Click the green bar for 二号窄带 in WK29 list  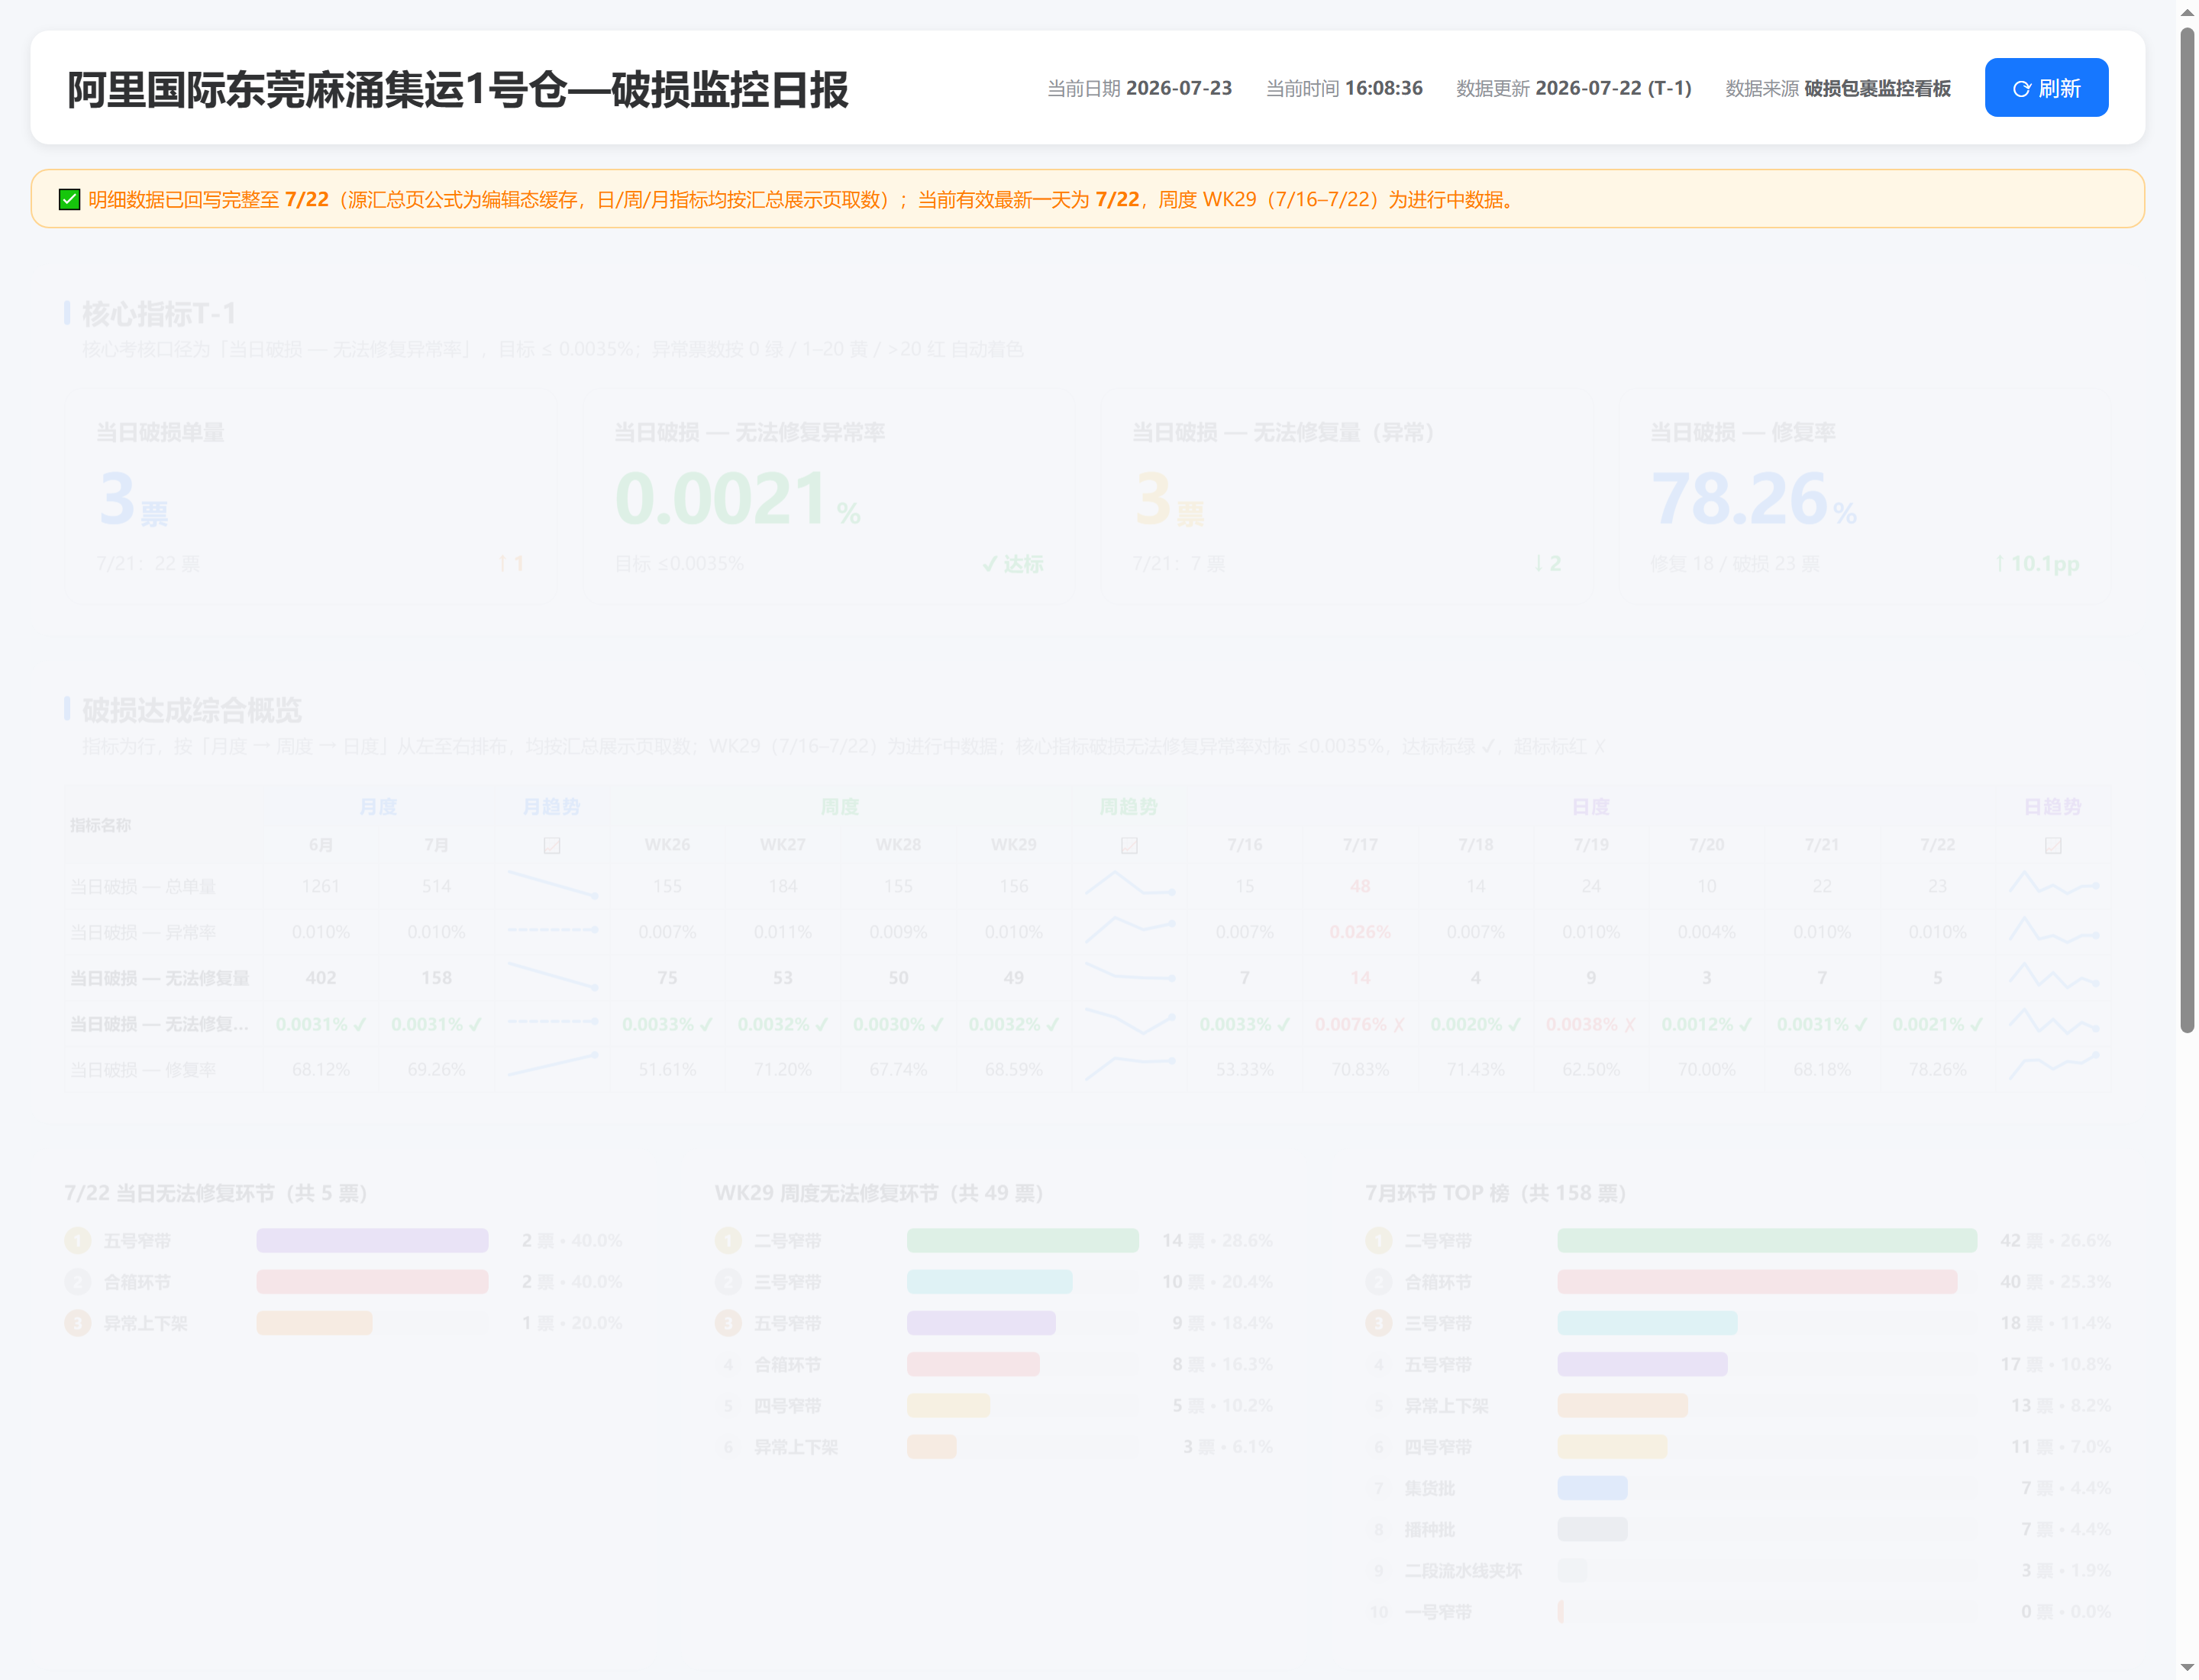1023,1241
